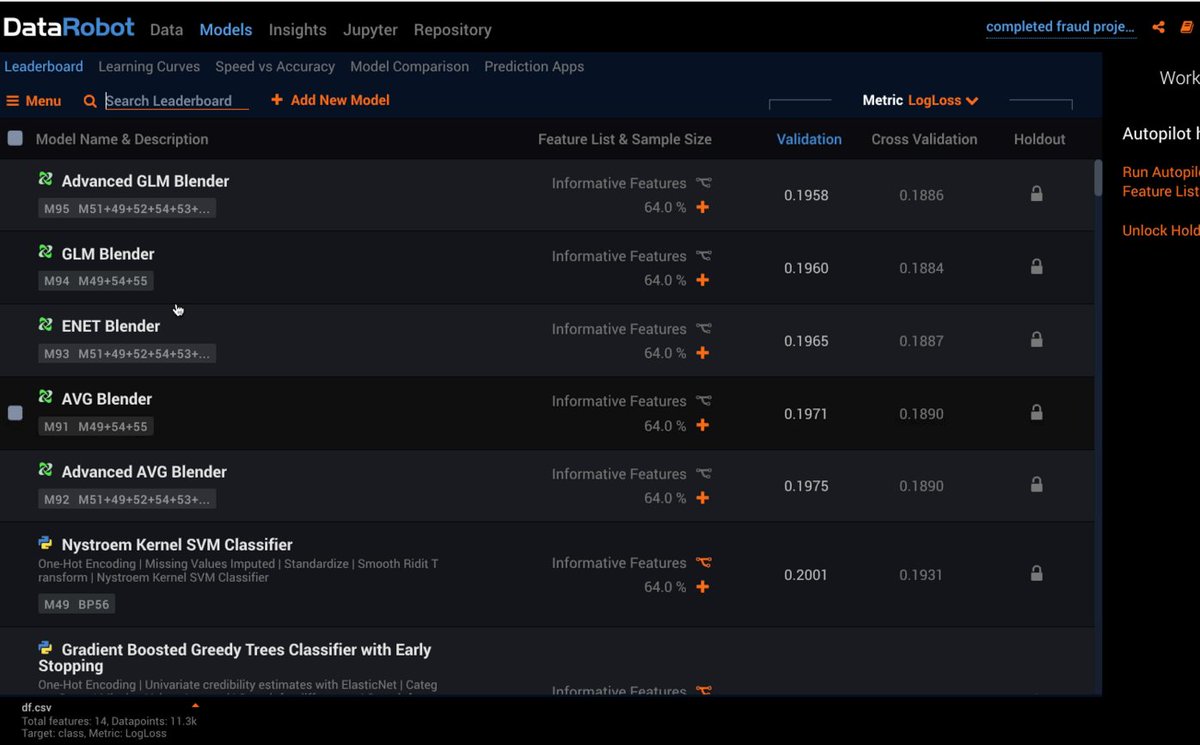1200x745 pixels.
Task: Click the blender icon beside ENET Blender
Action: point(45,324)
